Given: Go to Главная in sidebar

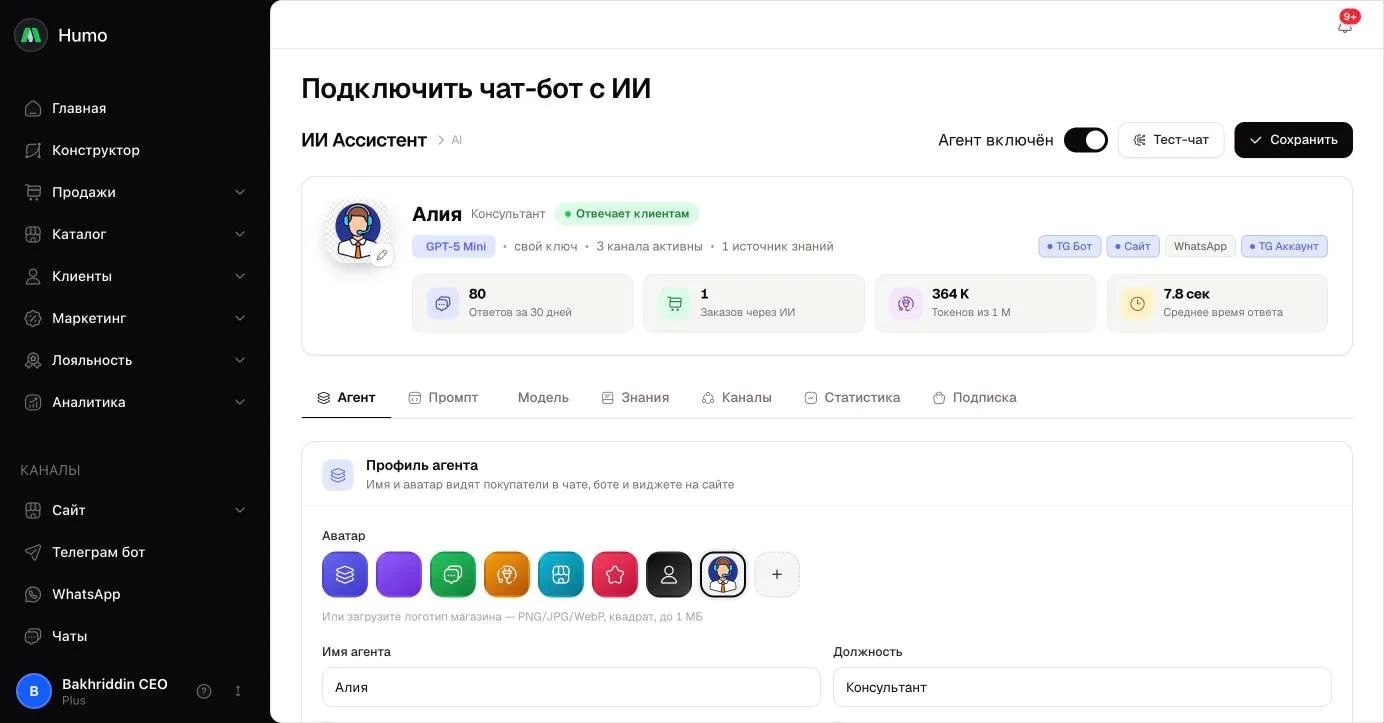Looking at the screenshot, I should [x=135, y=108].
